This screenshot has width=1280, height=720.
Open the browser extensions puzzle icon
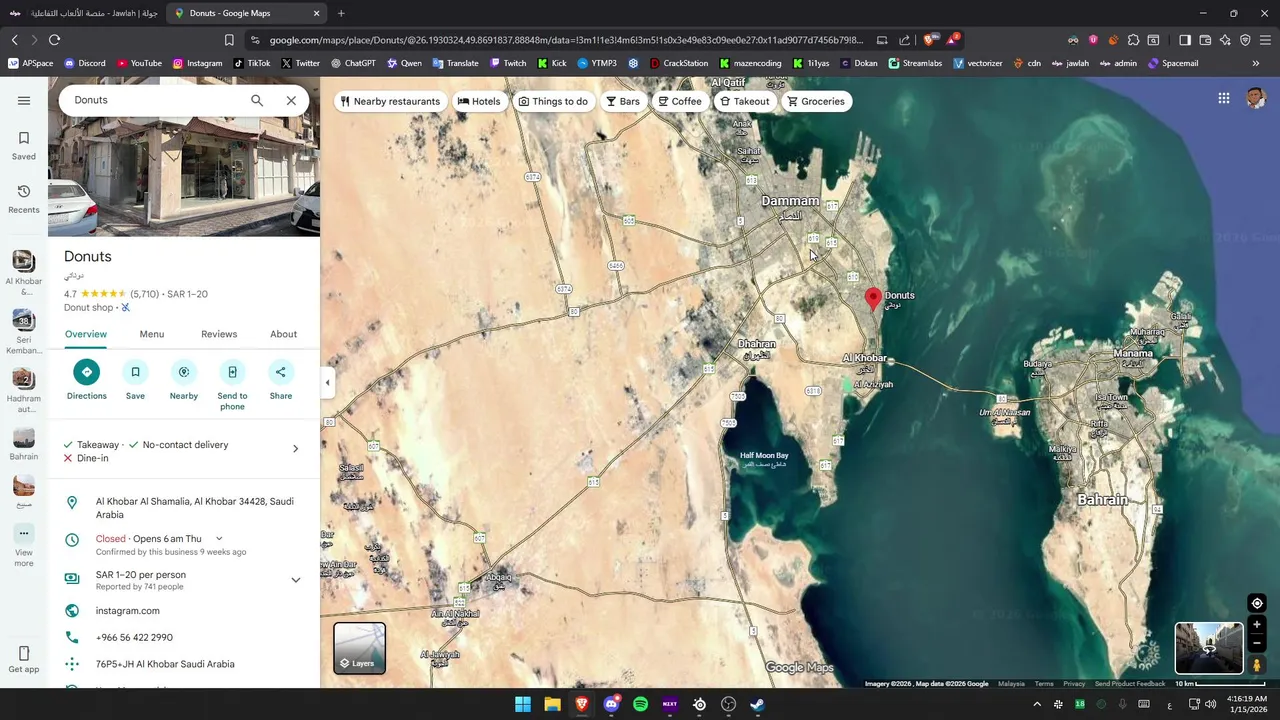pos(1133,40)
